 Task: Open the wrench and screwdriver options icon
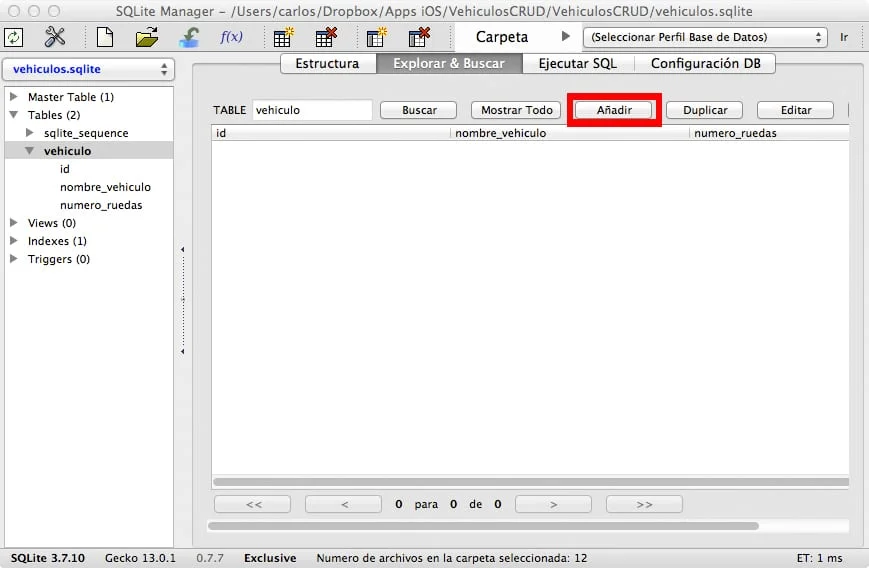[55, 37]
